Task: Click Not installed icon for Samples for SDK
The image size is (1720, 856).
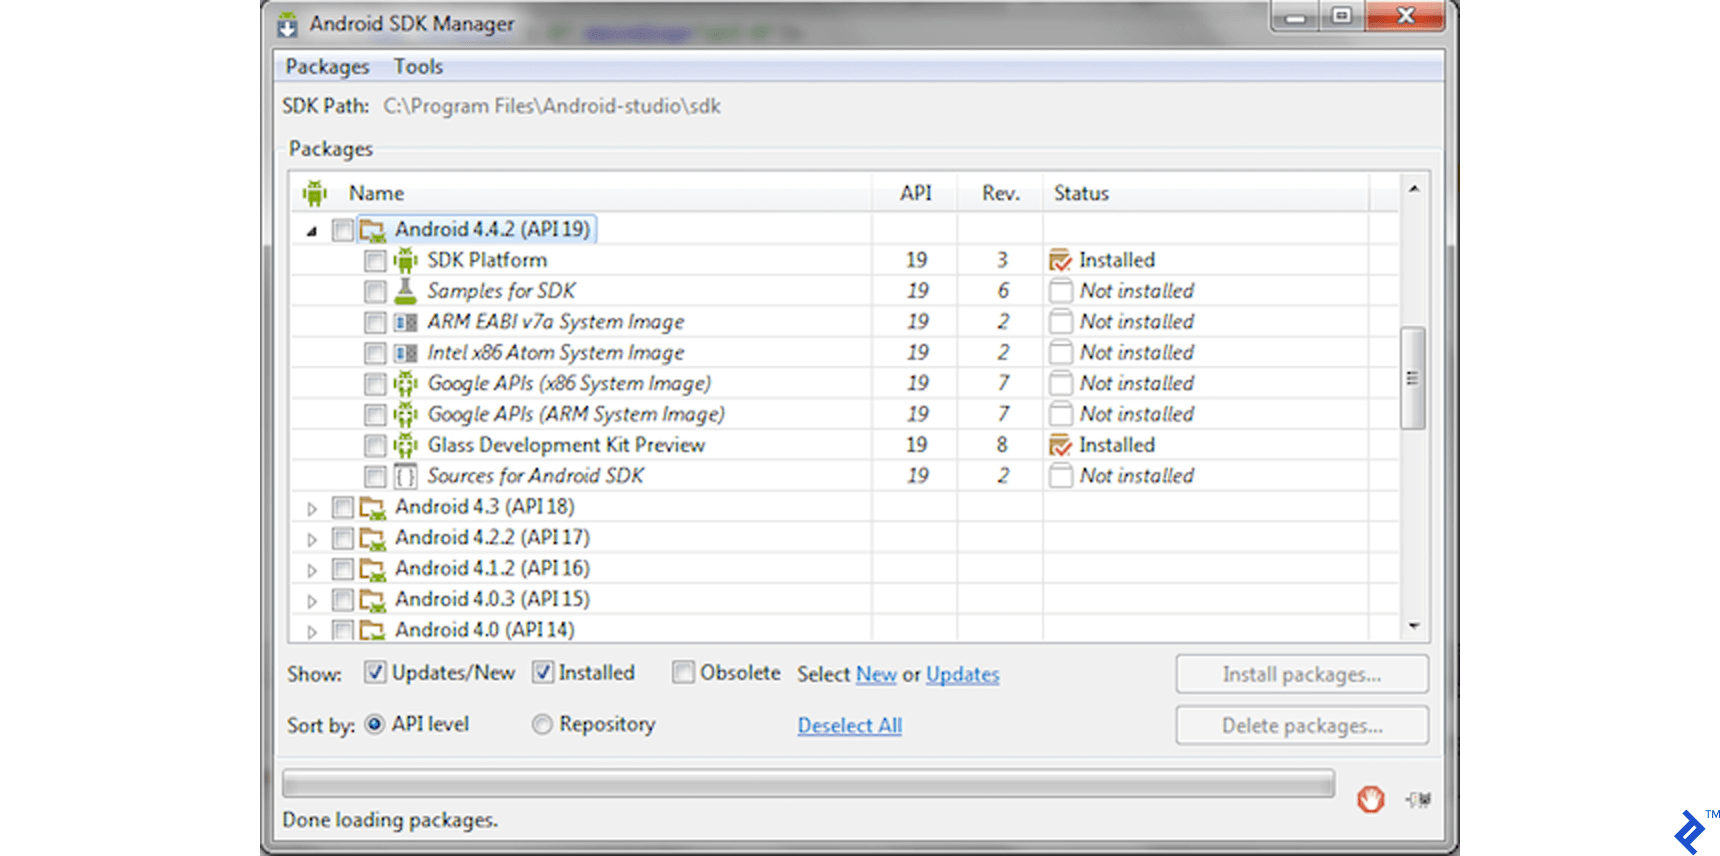Action: [x=1060, y=291]
